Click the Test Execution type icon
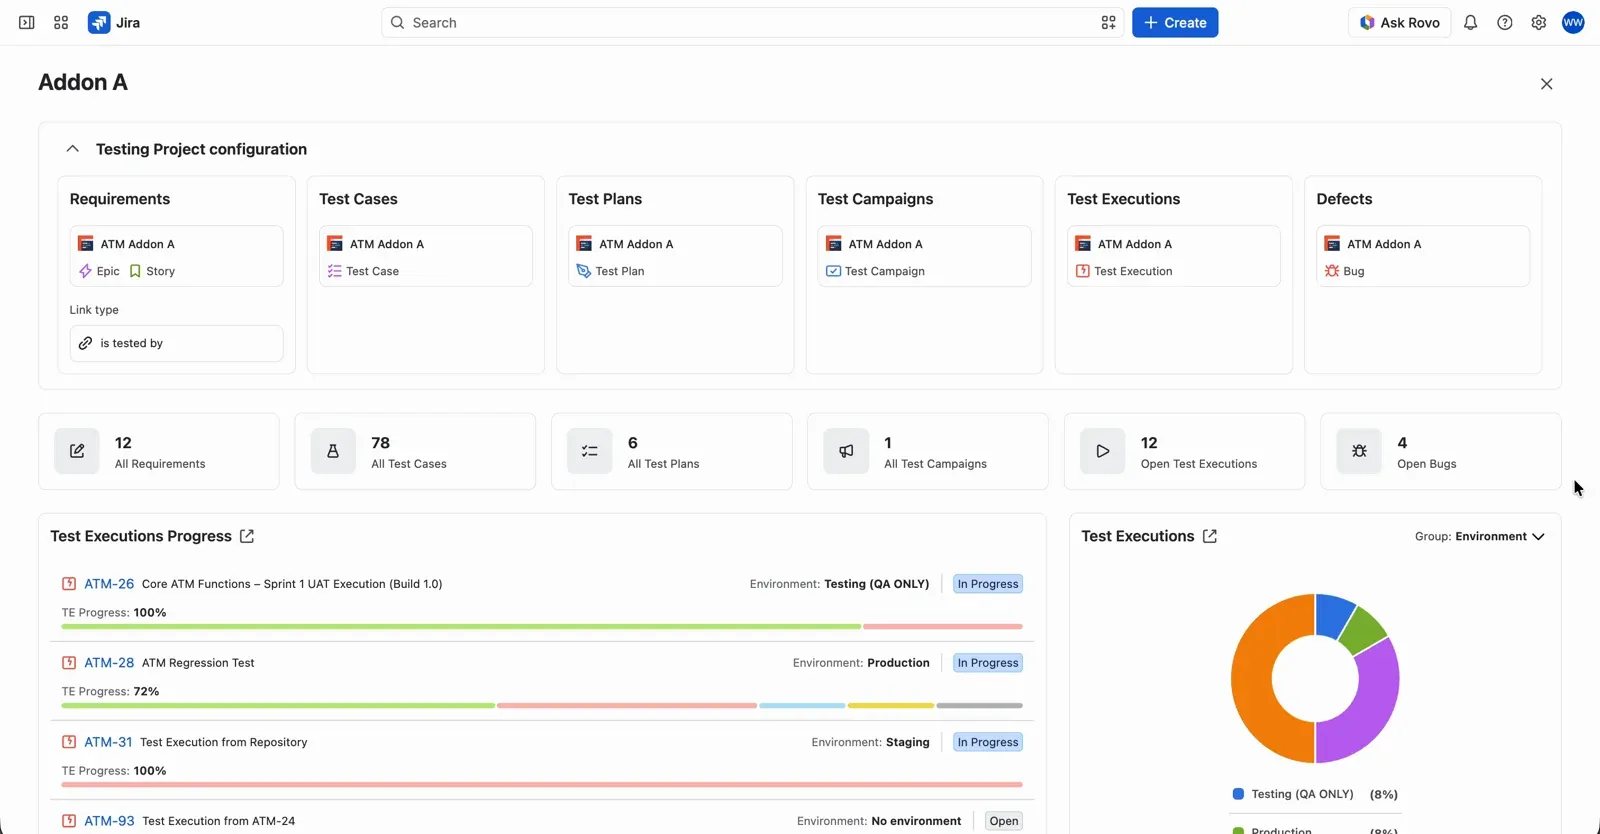1600x834 pixels. coord(1083,271)
